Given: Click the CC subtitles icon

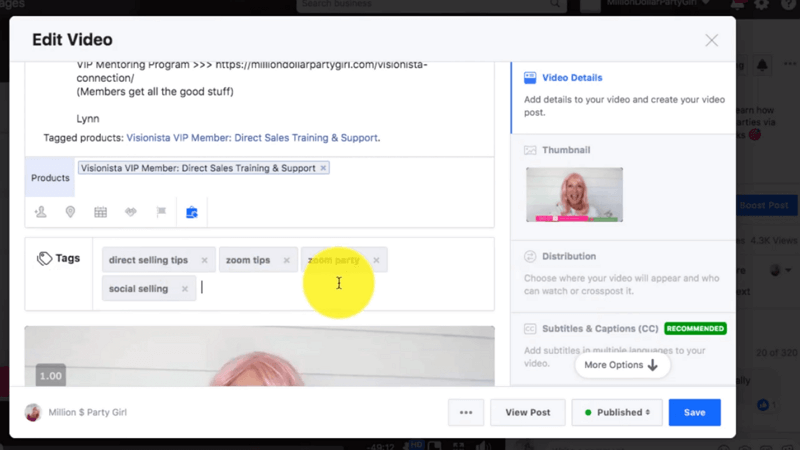Looking at the screenshot, I should pos(530,329).
